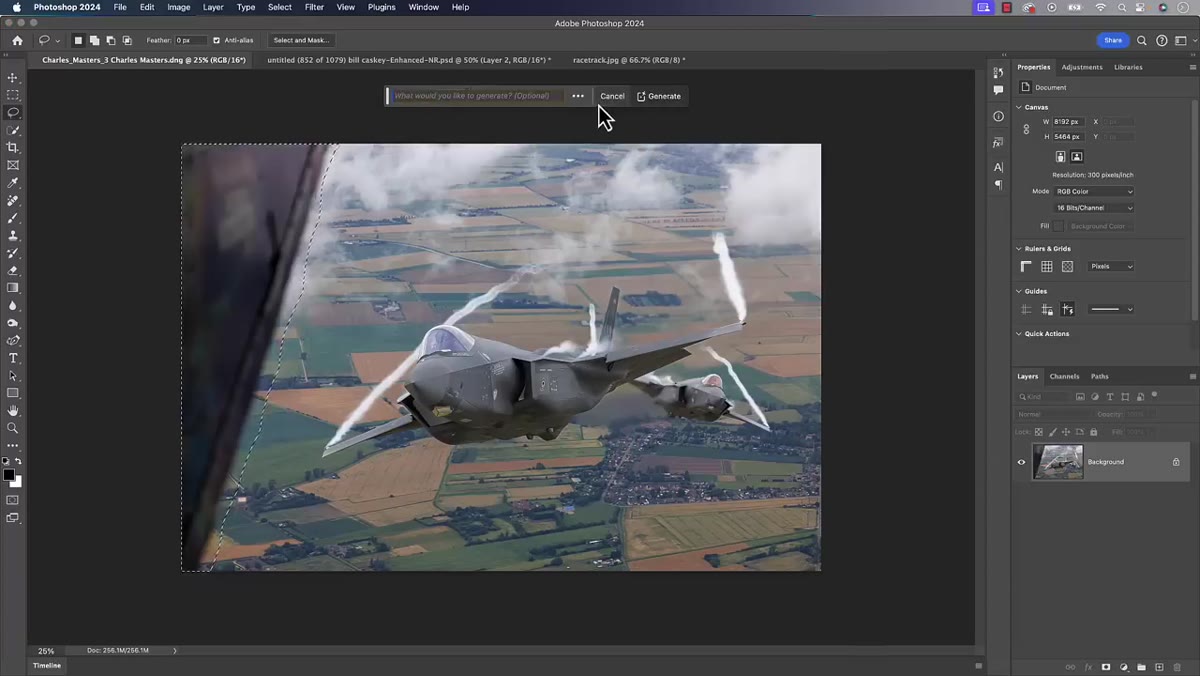Select the Clone Stamp tool
The width and height of the screenshot is (1200, 676).
[x=13, y=235]
